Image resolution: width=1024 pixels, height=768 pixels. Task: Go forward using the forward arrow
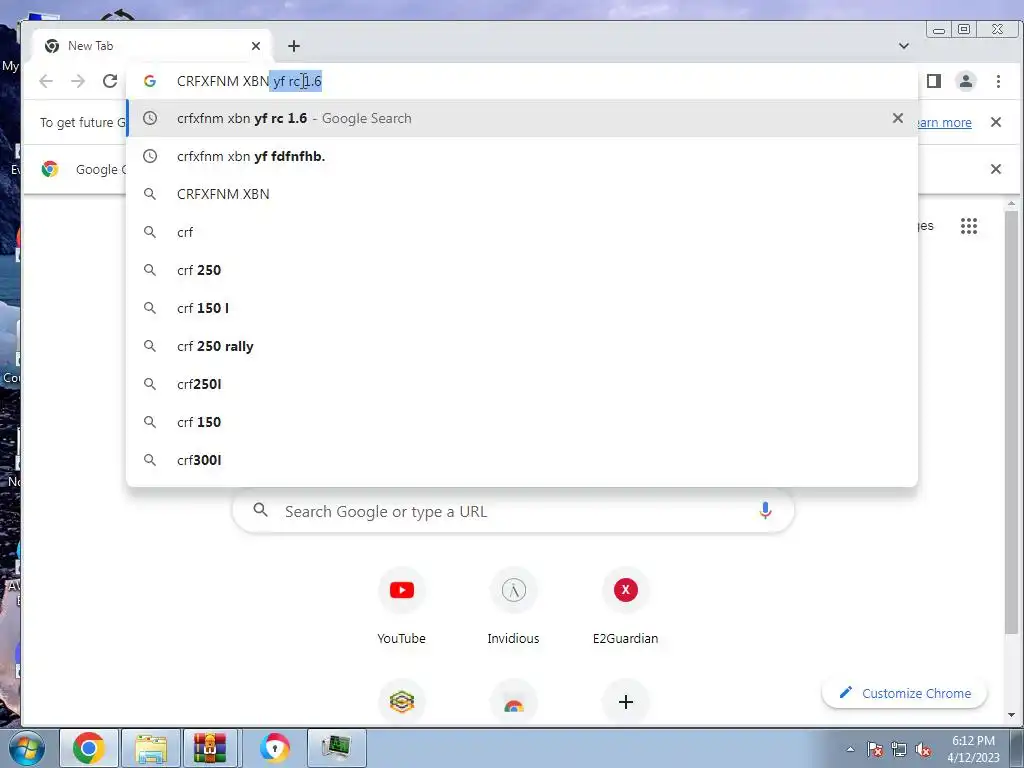pyautogui.click(x=78, y=81)
